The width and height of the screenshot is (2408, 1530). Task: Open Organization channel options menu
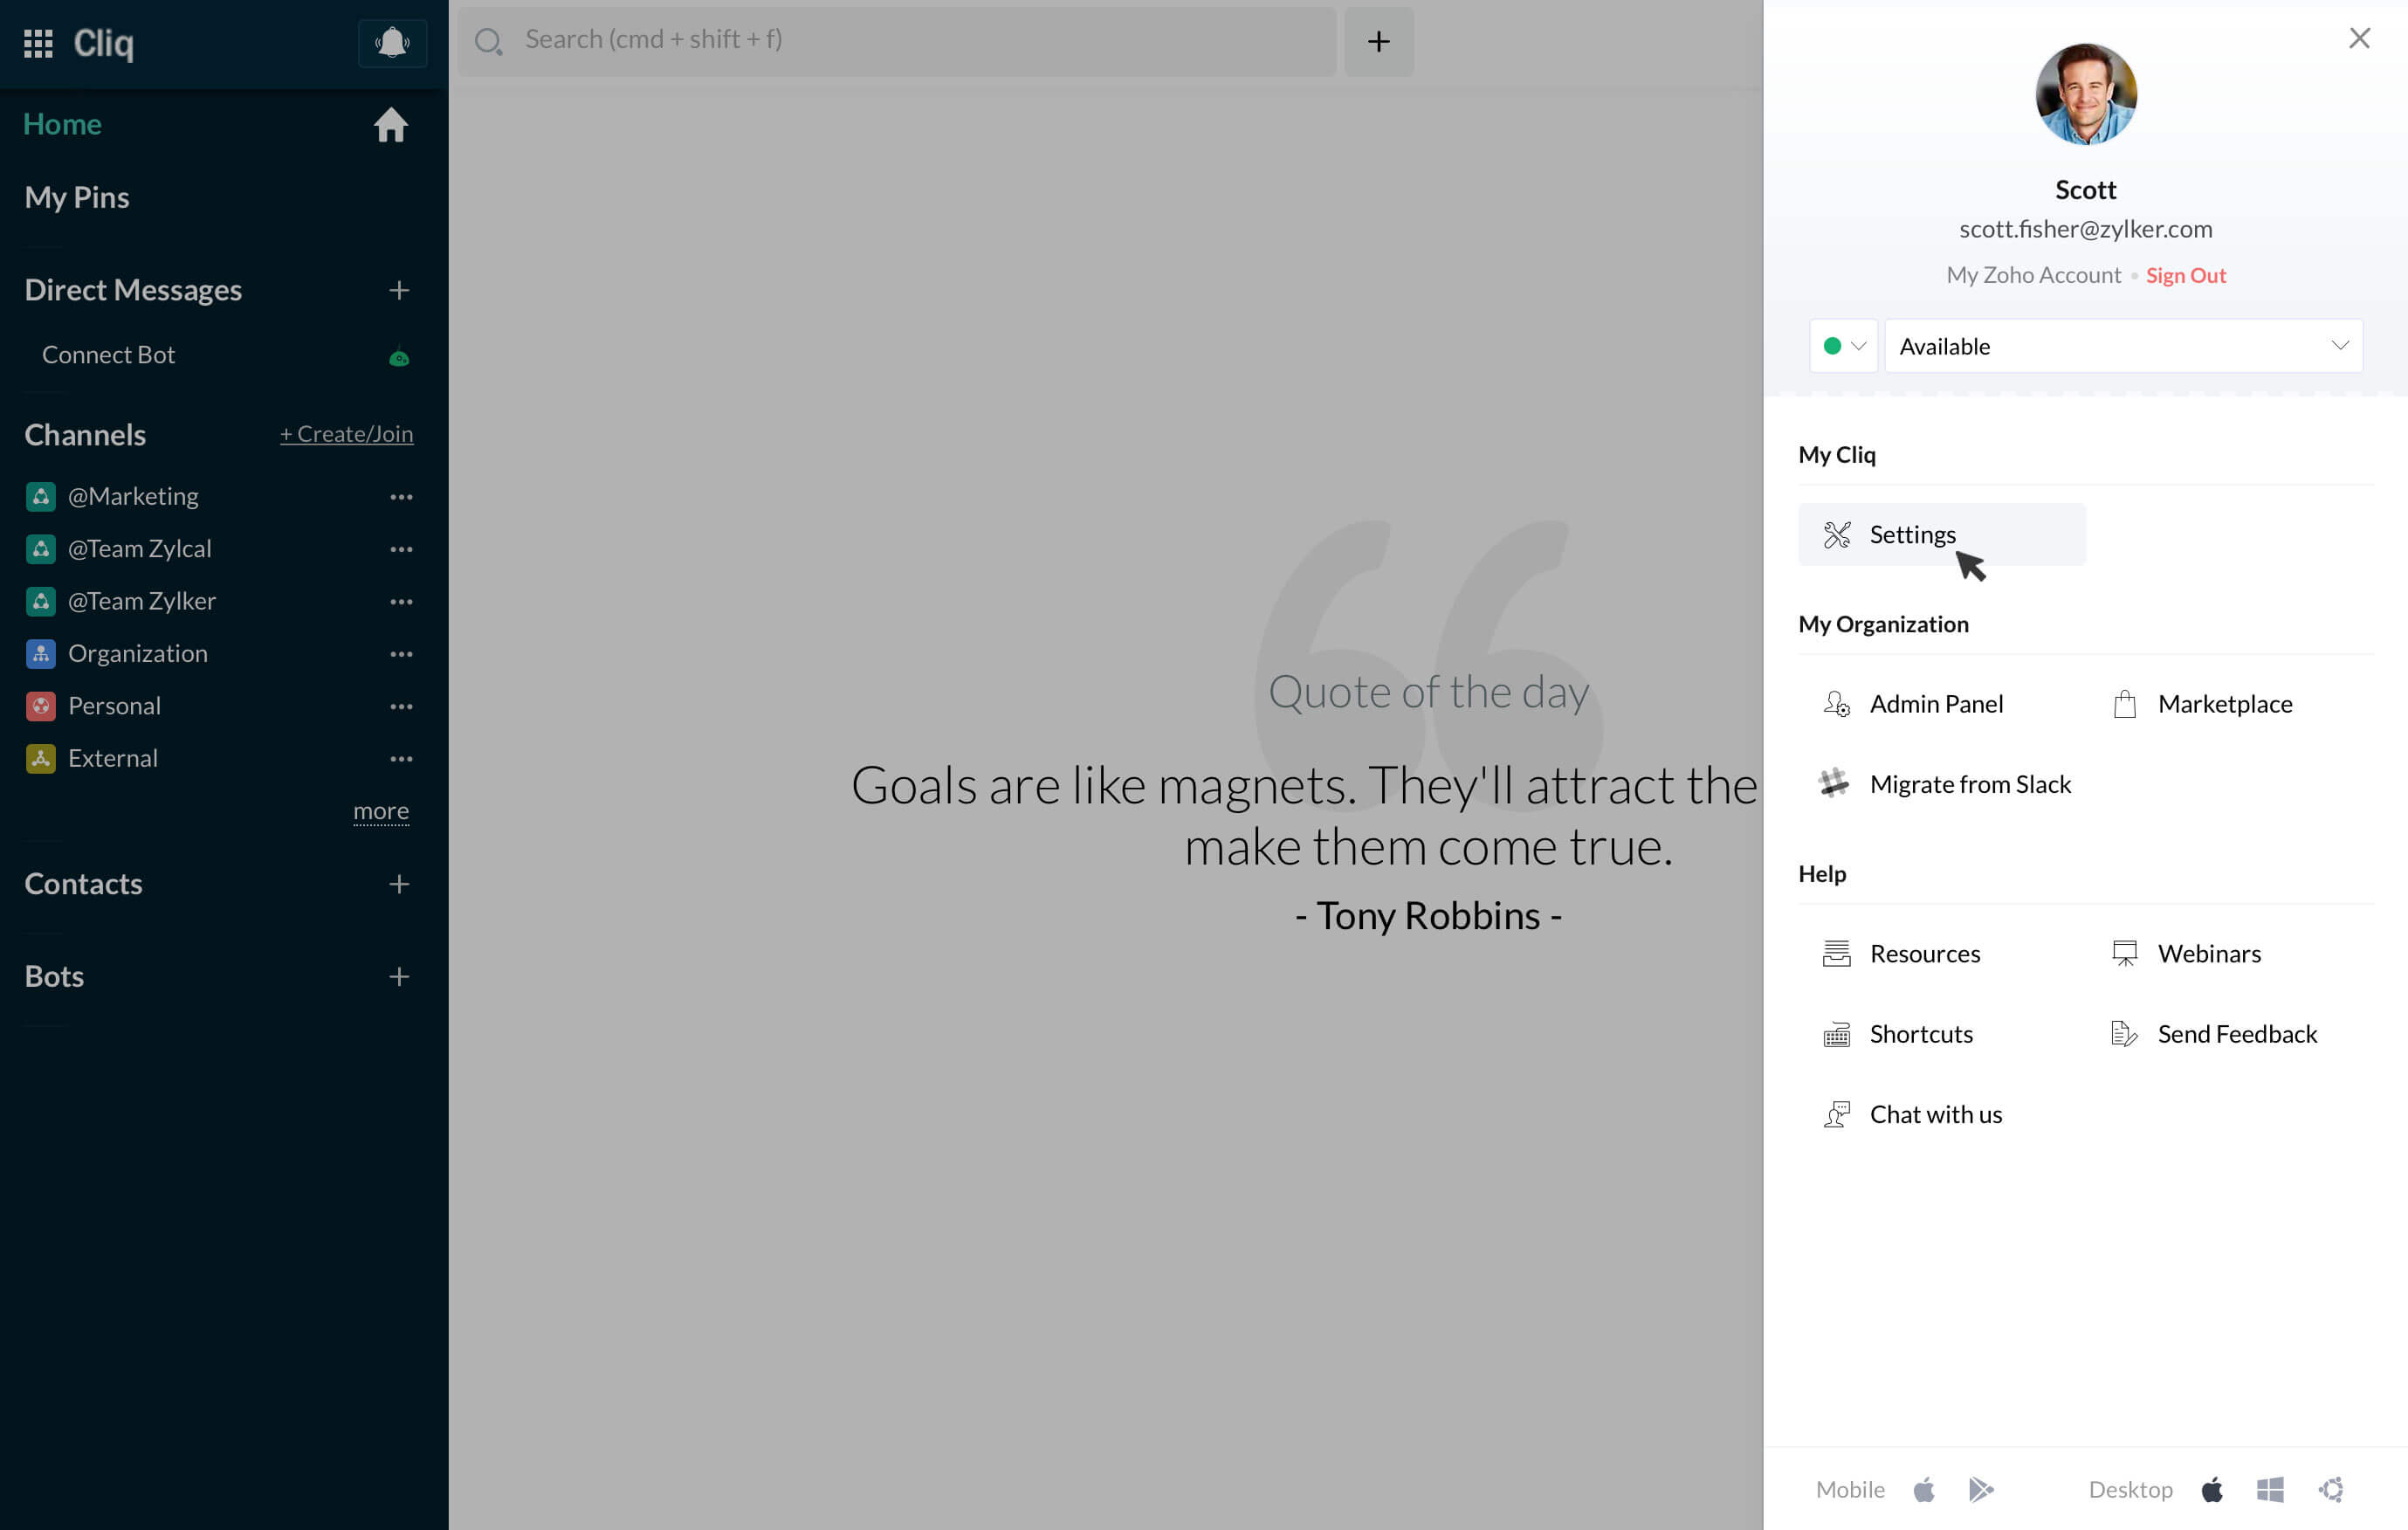(401, 654)
